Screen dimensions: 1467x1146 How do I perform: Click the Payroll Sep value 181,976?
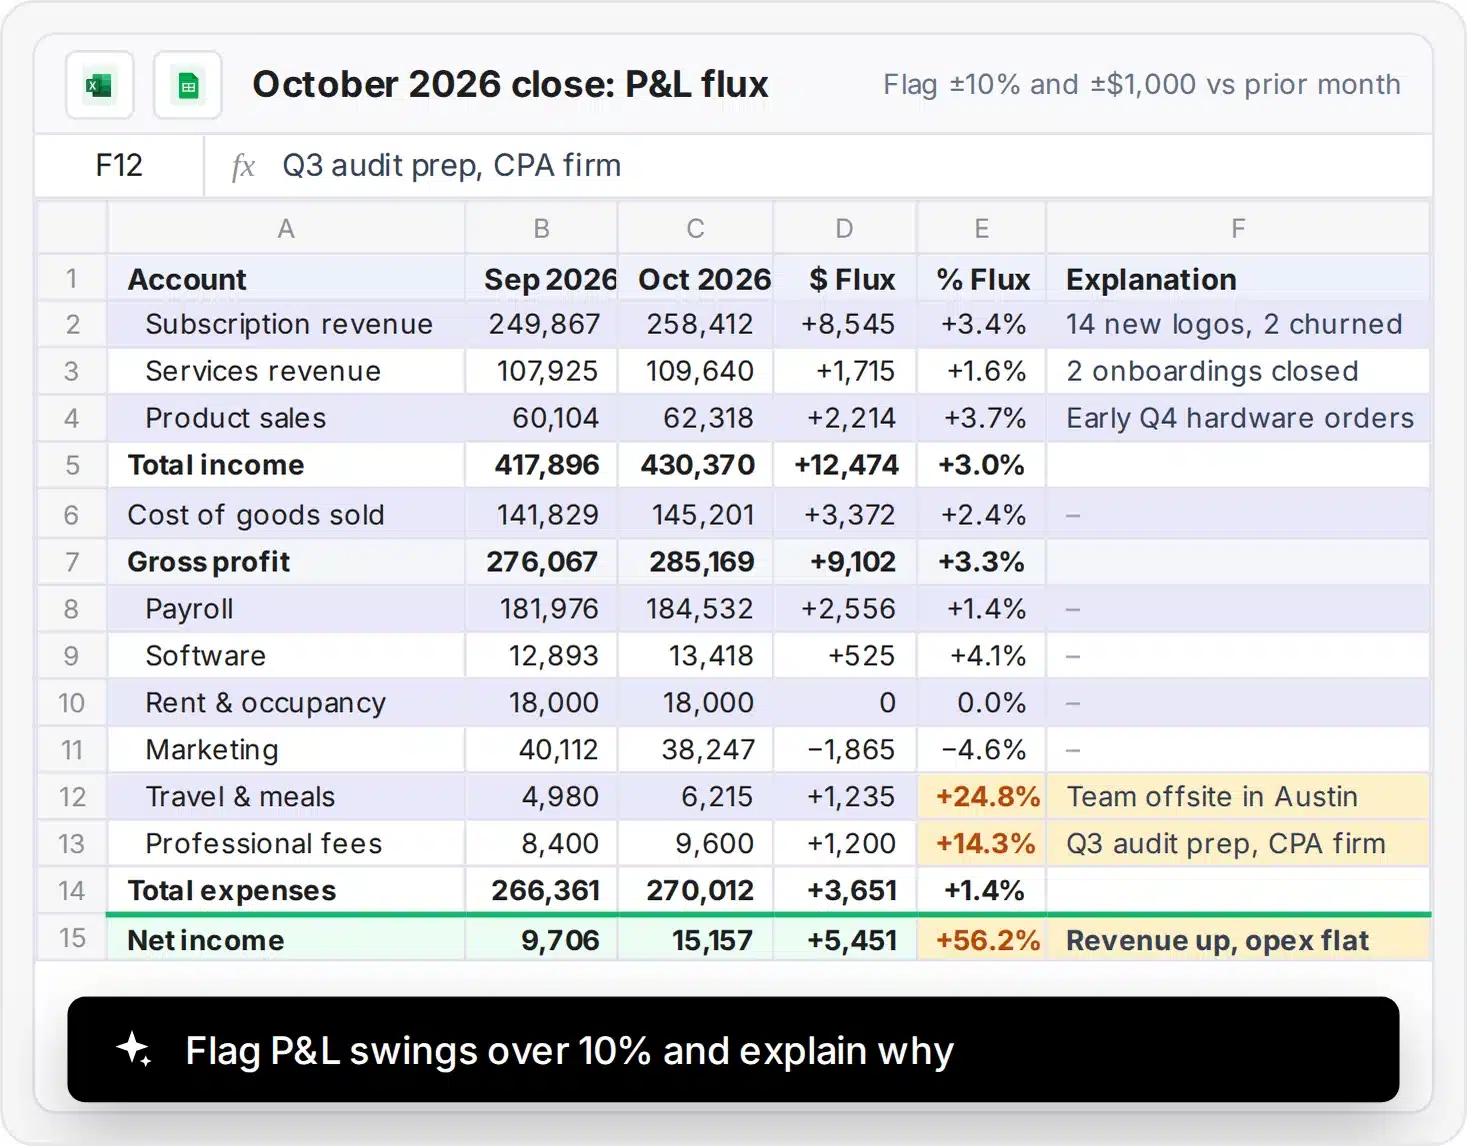[542, 609]
